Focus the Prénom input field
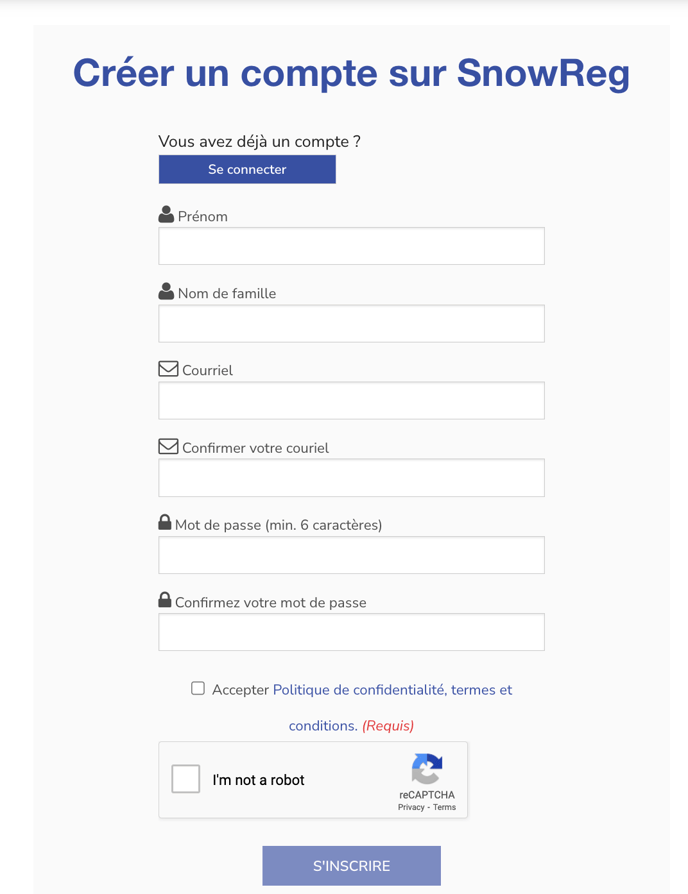Image resolution: width=688 pixels, height=894 pixels. (x=352, y=246)
